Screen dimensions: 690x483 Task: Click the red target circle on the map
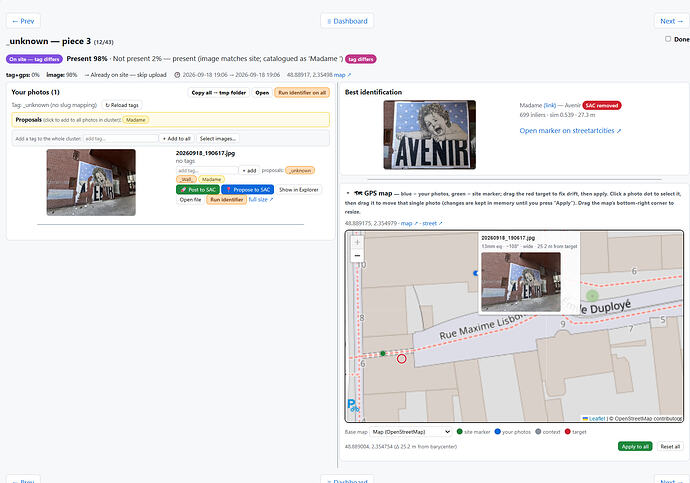[401, 359]
